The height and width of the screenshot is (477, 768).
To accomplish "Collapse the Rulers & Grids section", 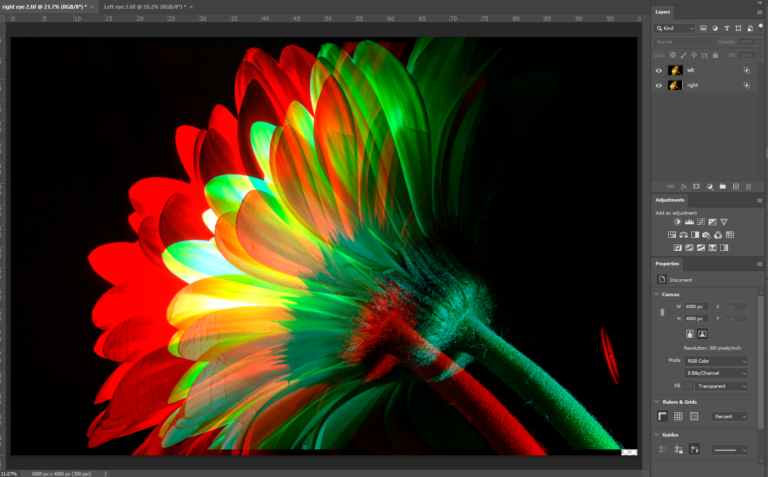I will tap(657, 402).
